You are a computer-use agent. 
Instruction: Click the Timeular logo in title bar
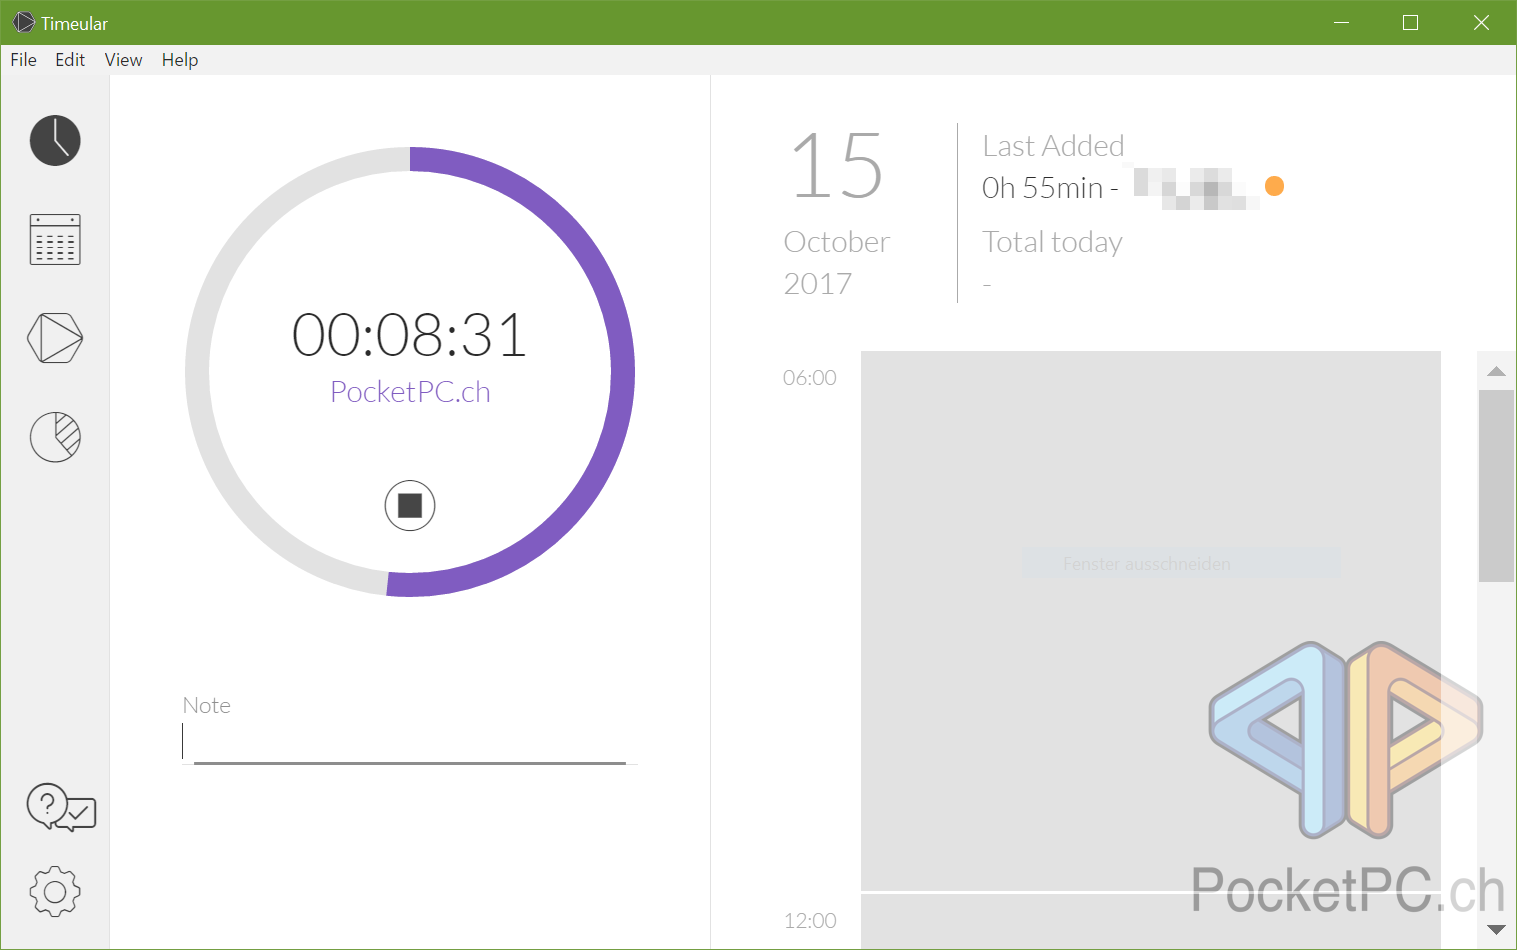tap(23, 22)
